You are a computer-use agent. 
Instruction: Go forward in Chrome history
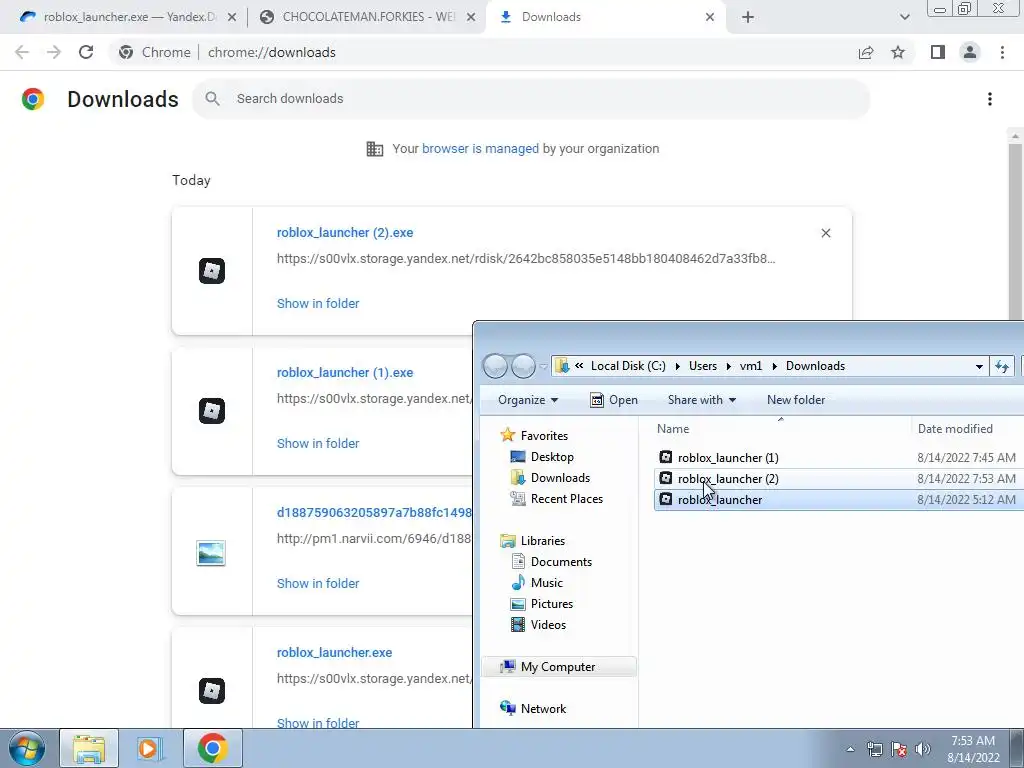pyautogui.click(x=54, y=52)
